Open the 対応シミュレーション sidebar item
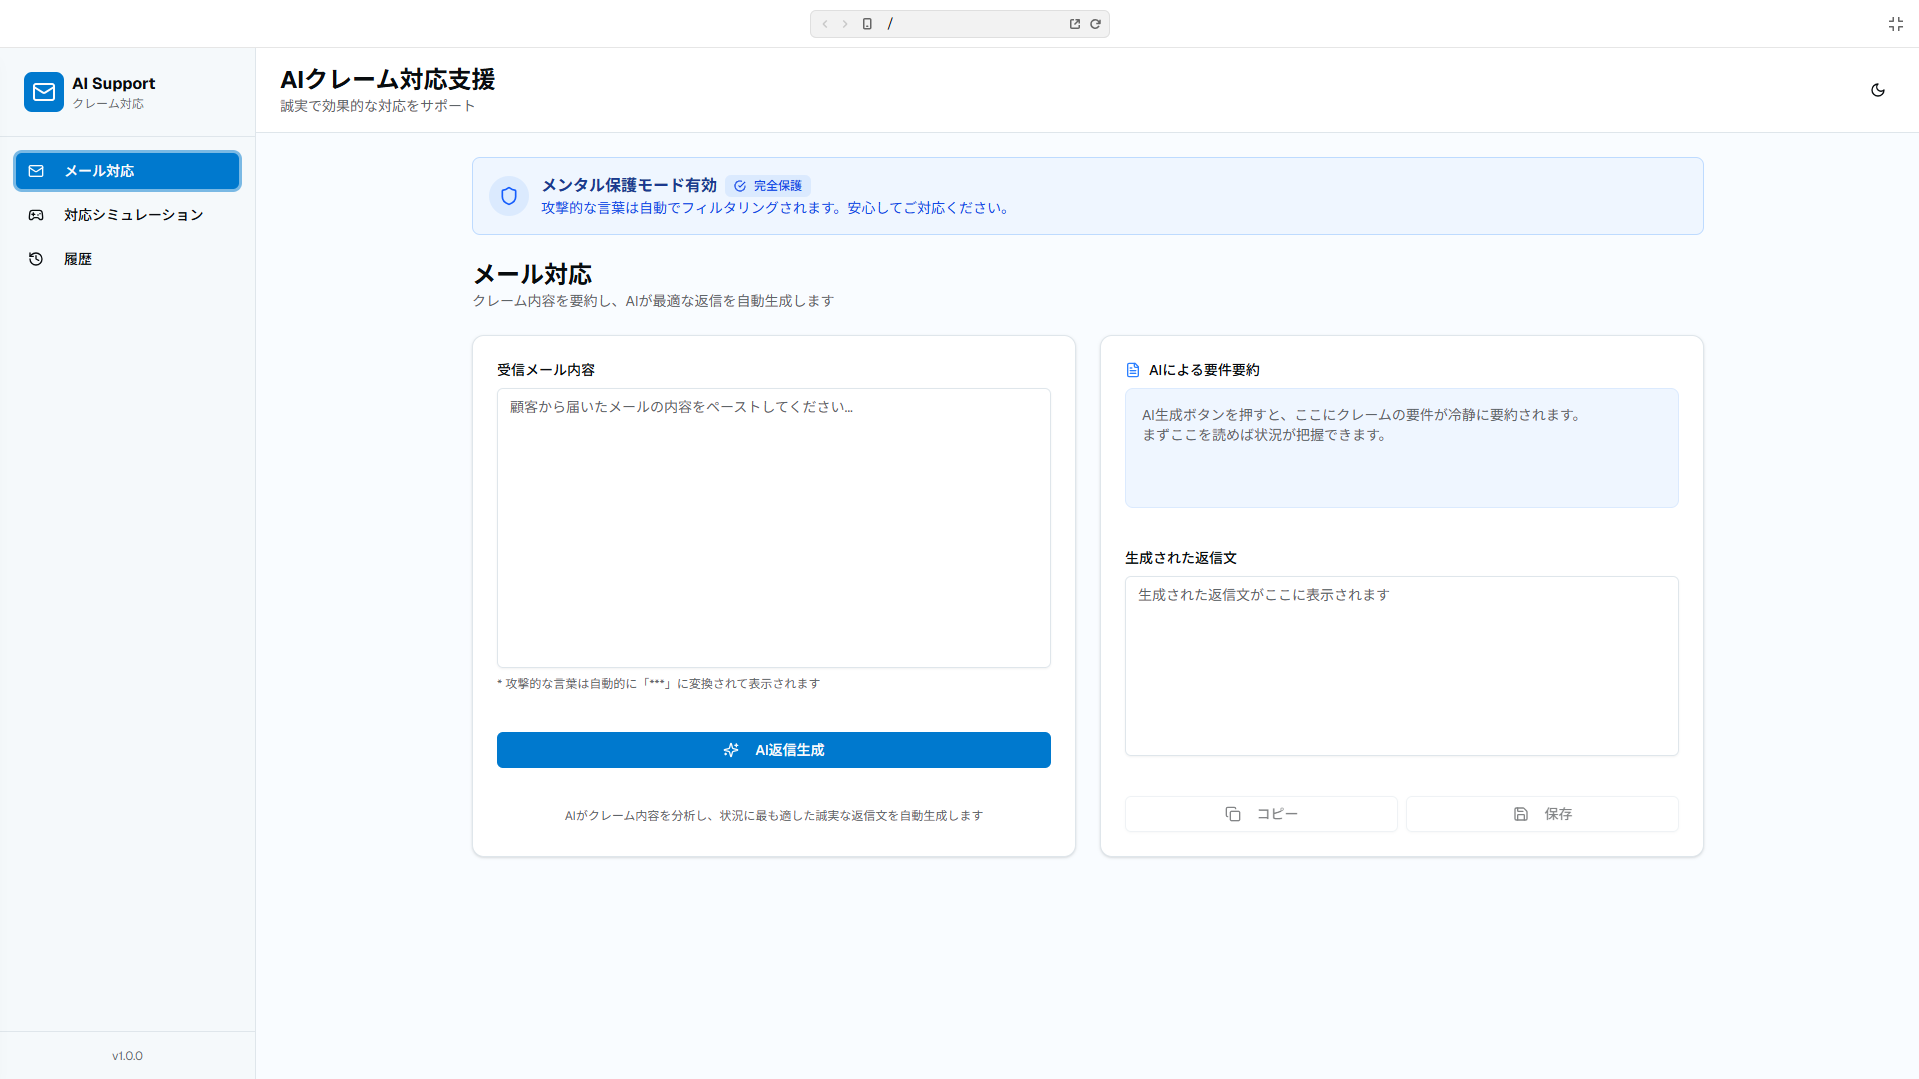 pos(128,215)
